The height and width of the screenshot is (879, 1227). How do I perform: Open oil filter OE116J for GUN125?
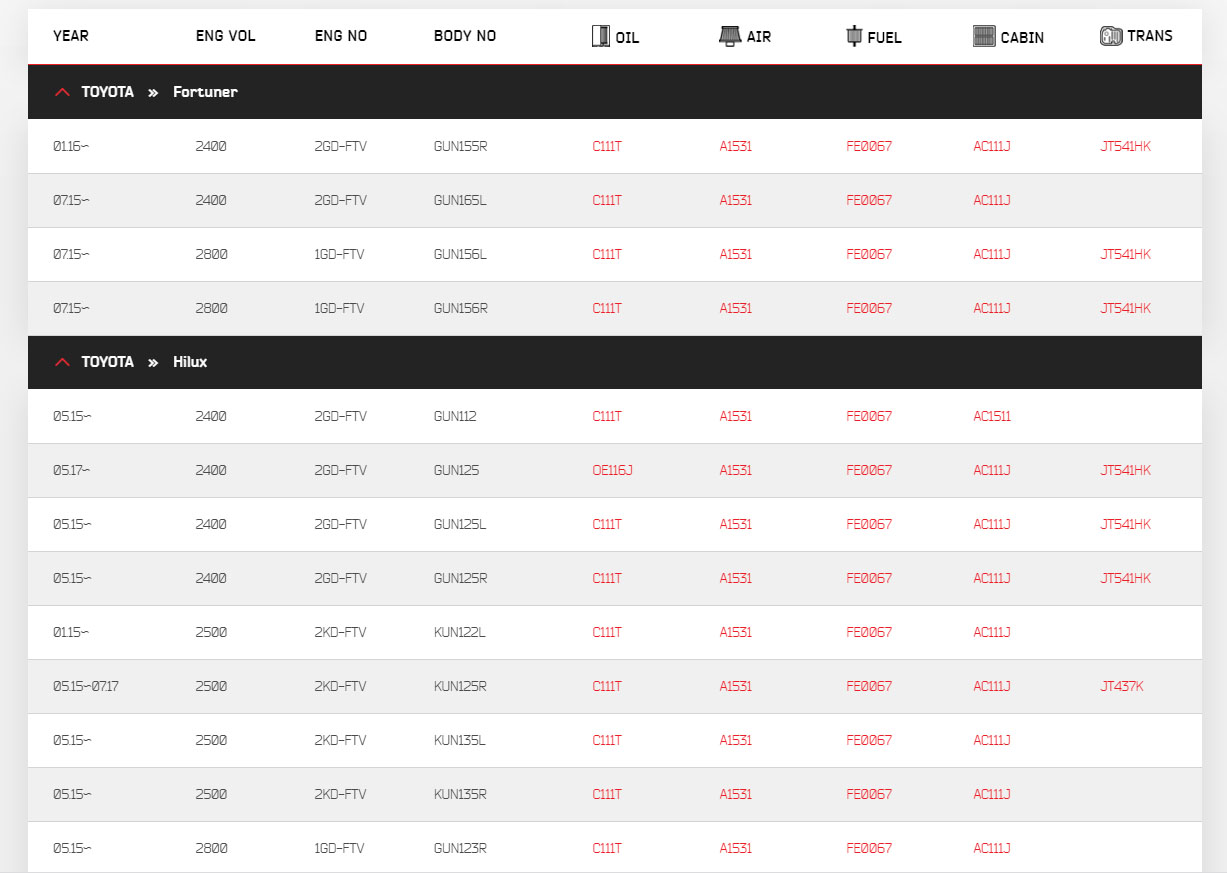point(612,470)
